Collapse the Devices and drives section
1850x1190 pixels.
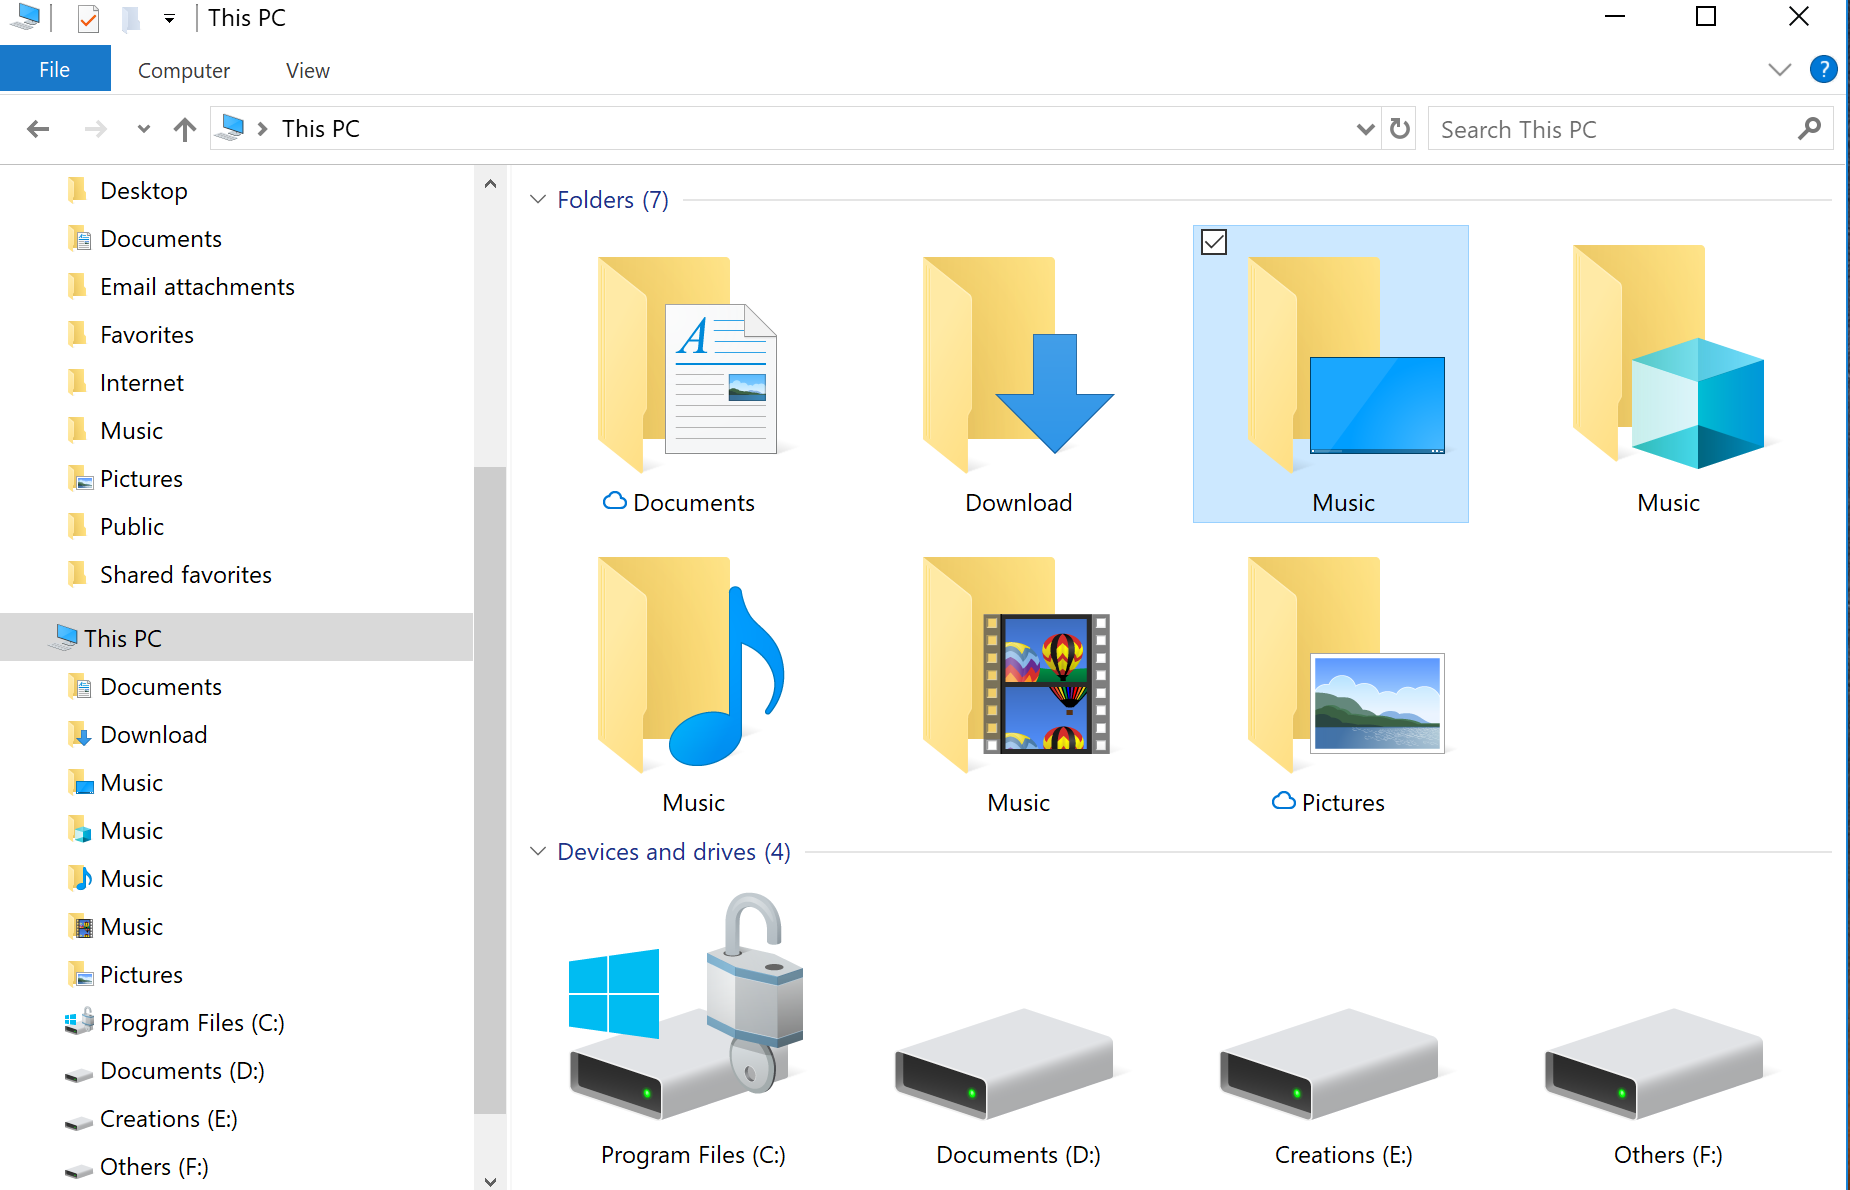coord(538,851)
